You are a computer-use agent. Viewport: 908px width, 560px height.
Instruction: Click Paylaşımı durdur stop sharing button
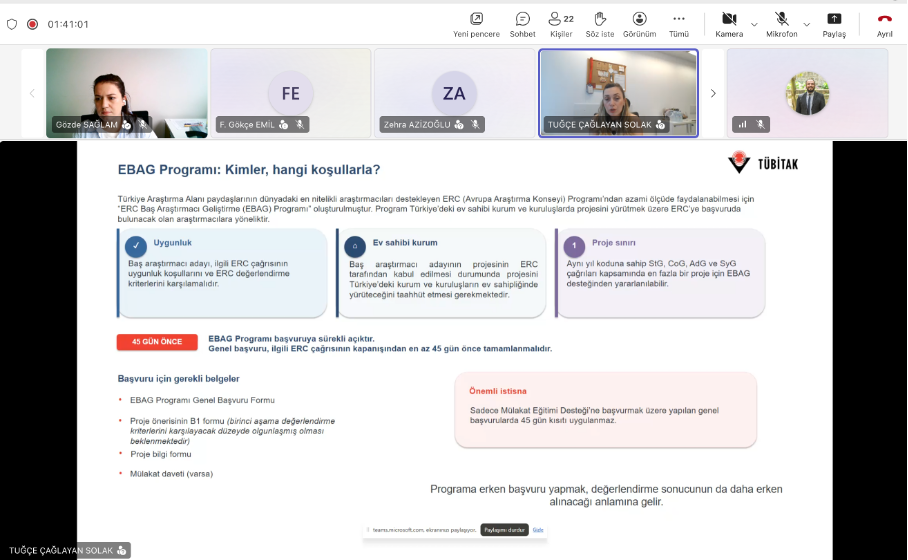pyautogui.click(x=504, y=530)
